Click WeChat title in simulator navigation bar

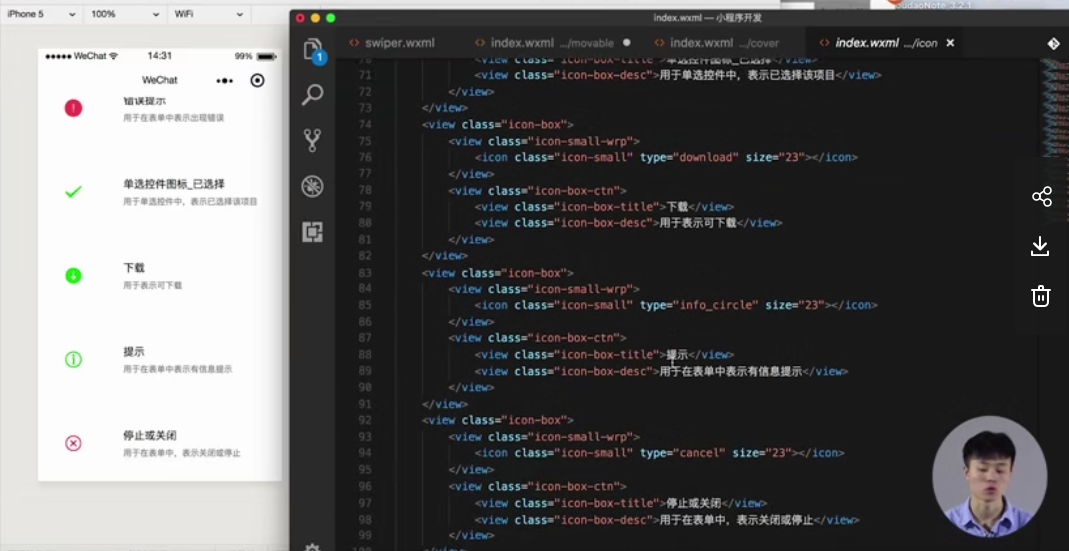coord(160,80)
